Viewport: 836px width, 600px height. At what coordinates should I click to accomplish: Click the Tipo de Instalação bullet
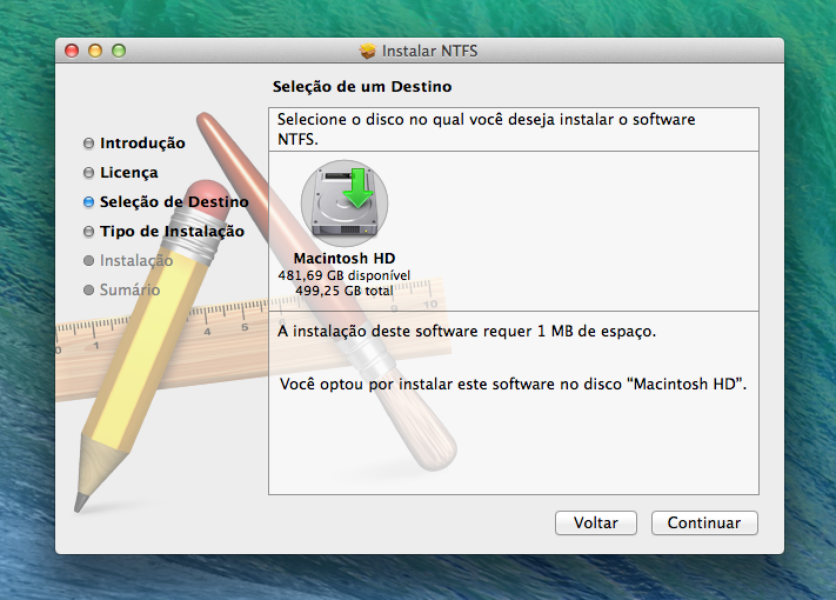coord(89,231)
